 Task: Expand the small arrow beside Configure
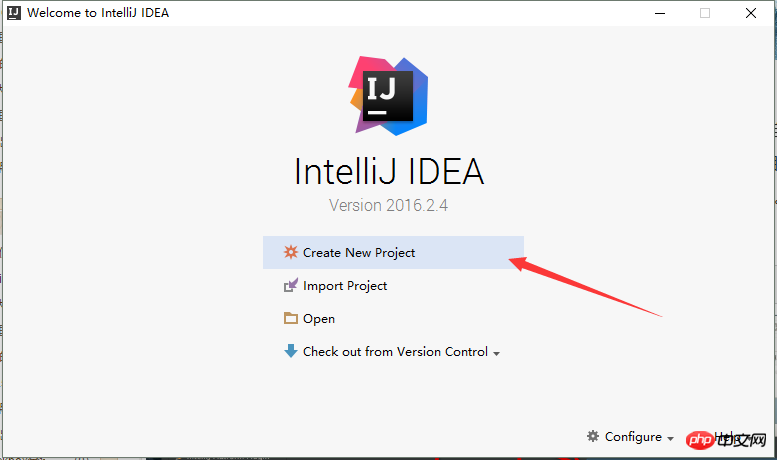point(670,439)
